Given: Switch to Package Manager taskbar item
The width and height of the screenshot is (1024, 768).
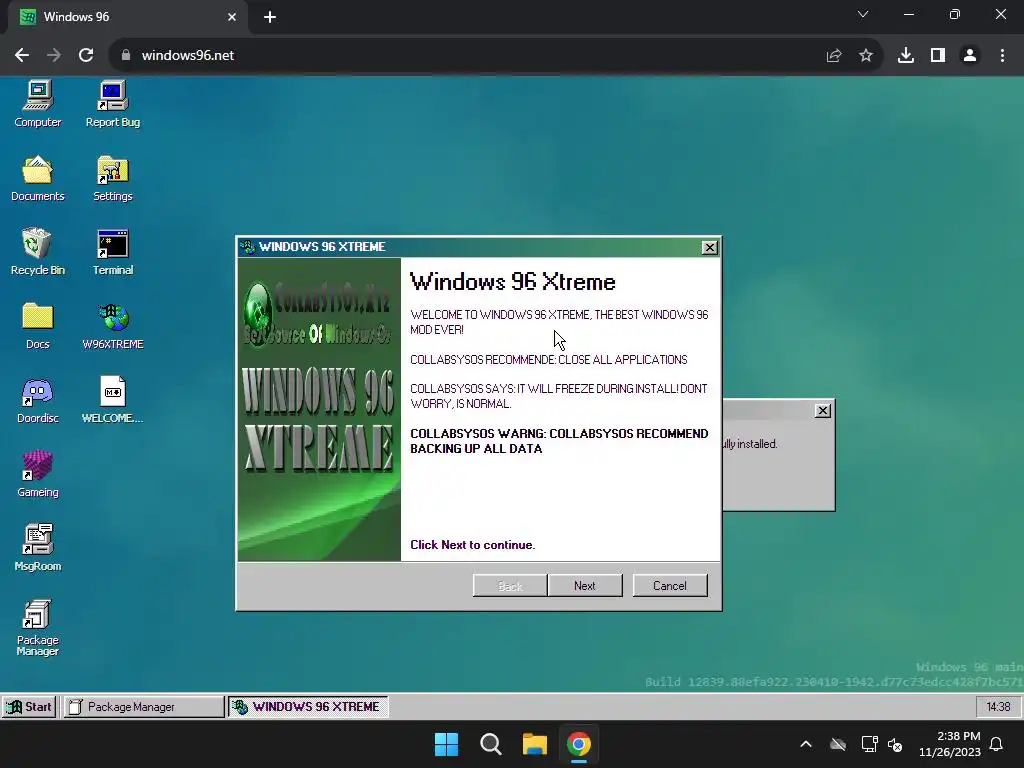Looking at the screenshot, I should click(x=143, y=707).
